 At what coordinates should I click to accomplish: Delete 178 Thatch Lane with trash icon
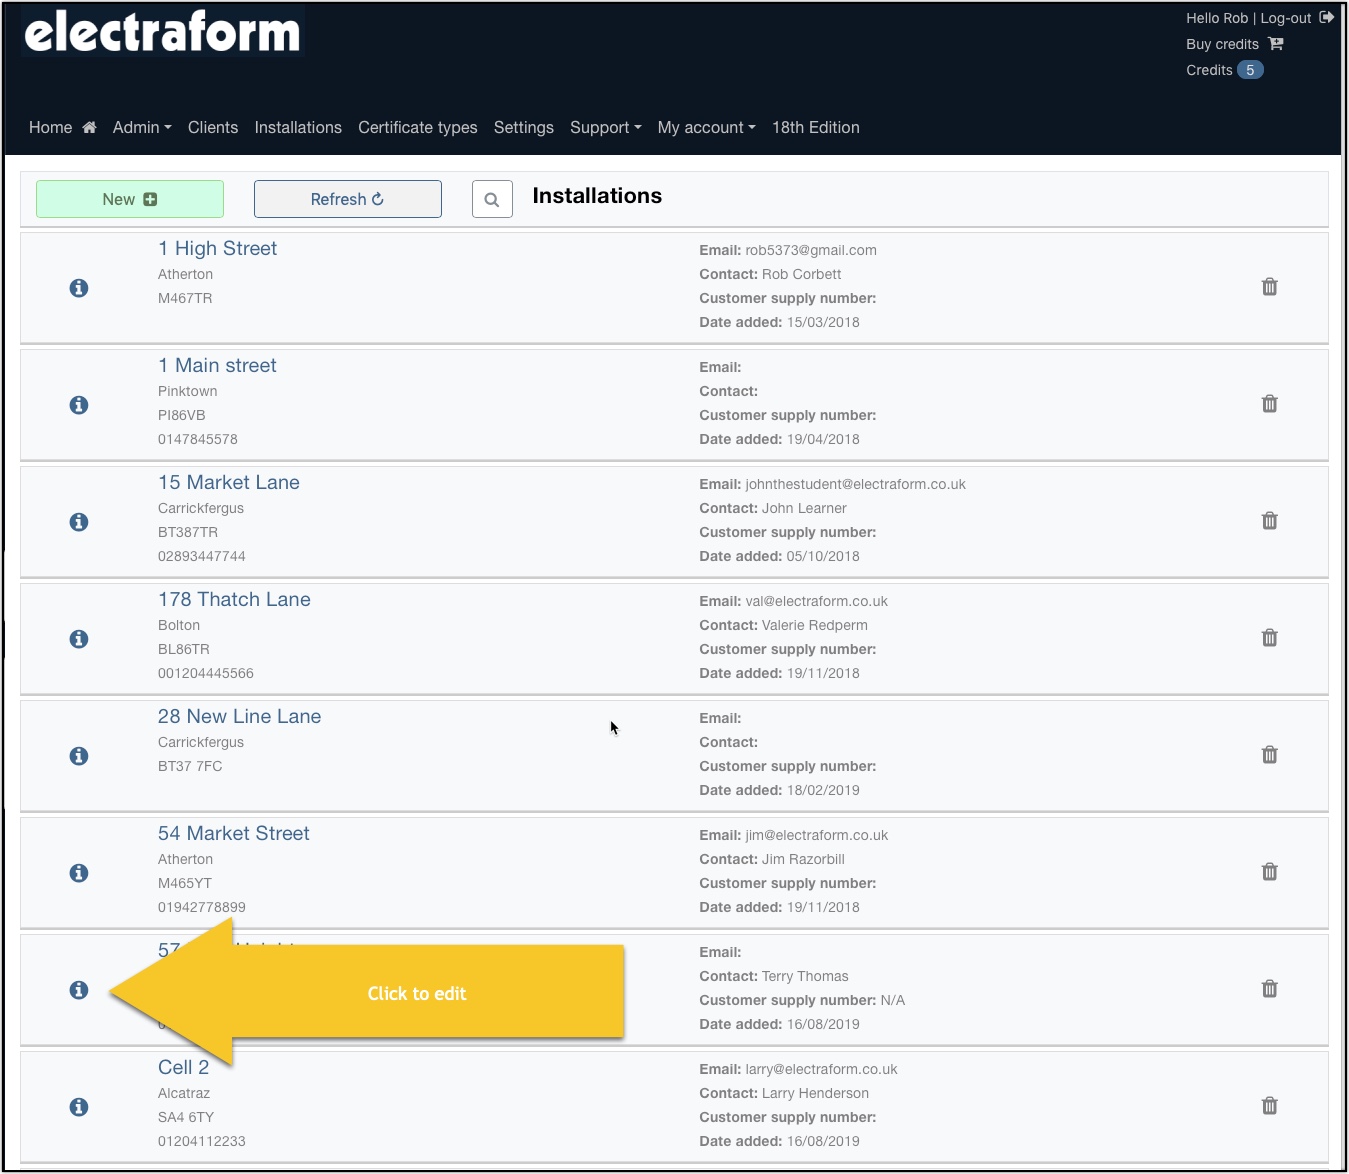coord(1270,638)
